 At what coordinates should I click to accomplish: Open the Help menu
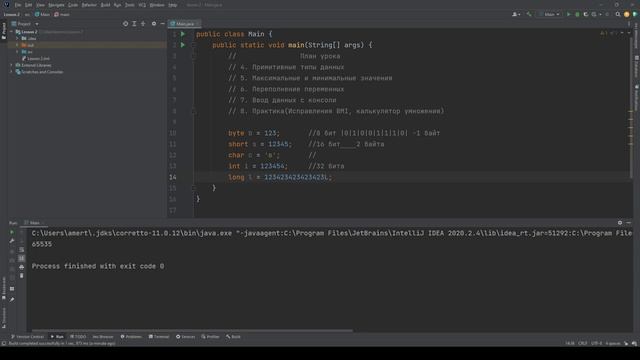click(173, 5)
